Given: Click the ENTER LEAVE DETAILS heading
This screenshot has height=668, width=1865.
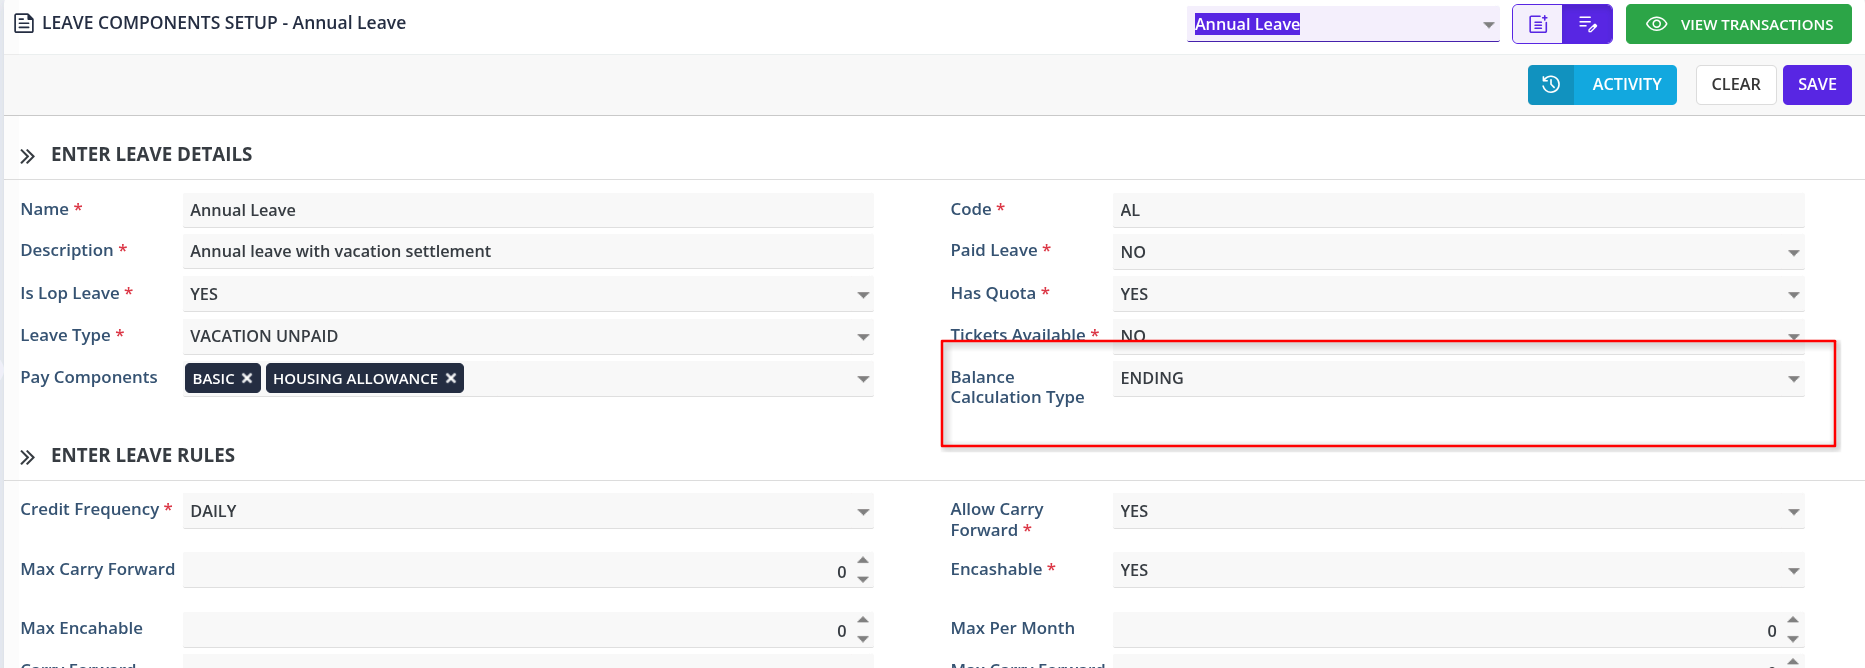Looking at the screenshot, I should [151, 155].
